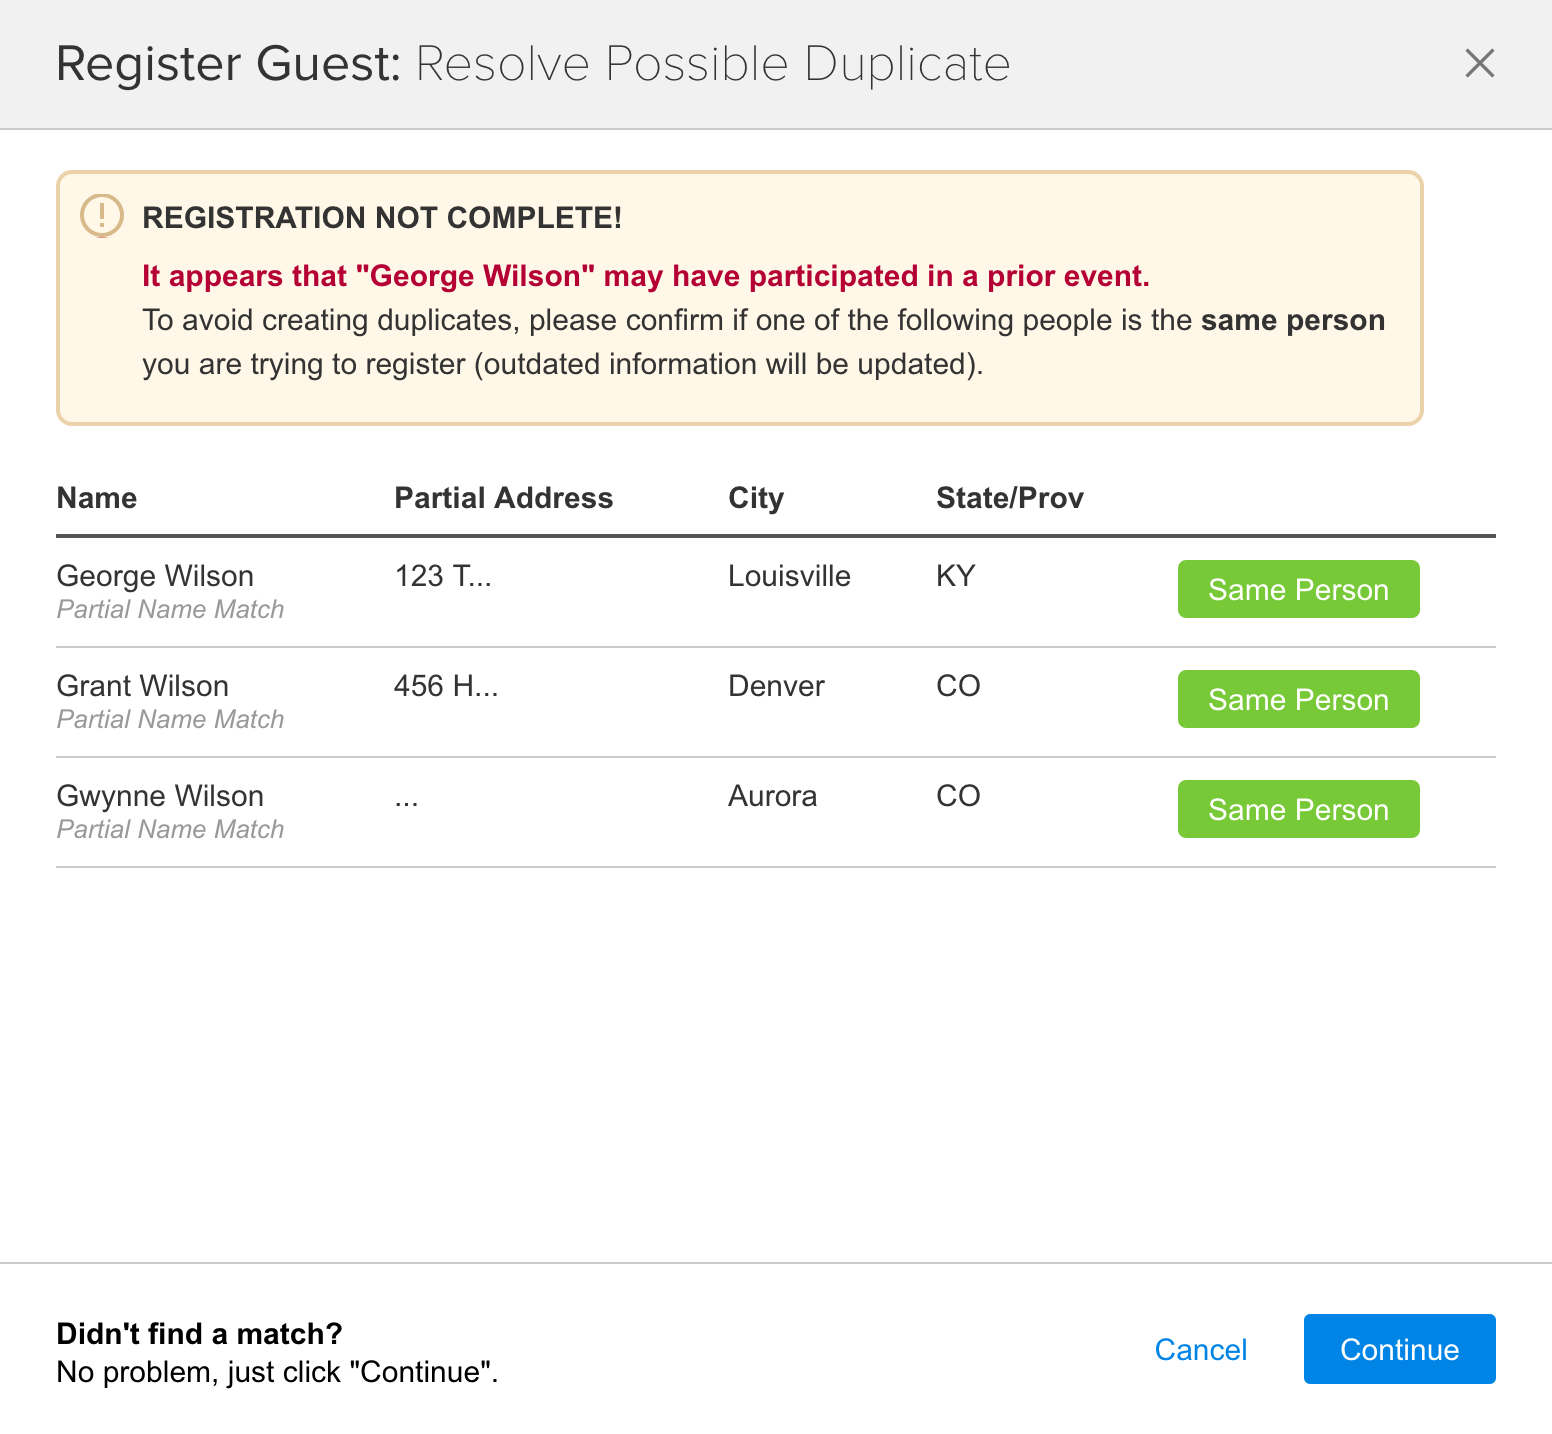Image resolution: width=1552 pixels, height=1434 pixels.
Task: Click Same Person for Grant Wilson
Action: [1298, 699]
